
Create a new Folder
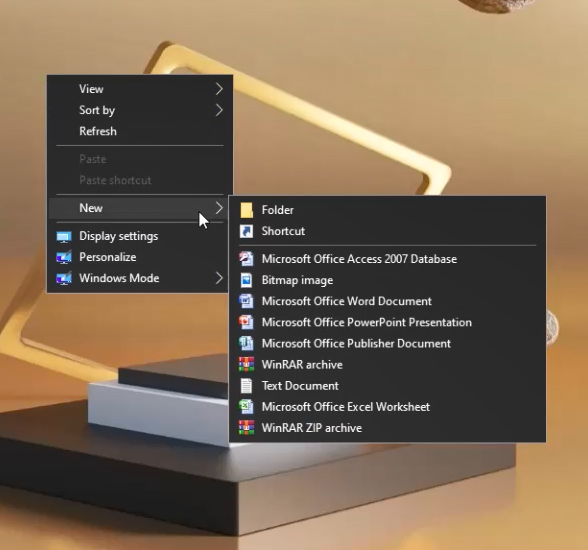pyautogui.click(x=387, y=210)
